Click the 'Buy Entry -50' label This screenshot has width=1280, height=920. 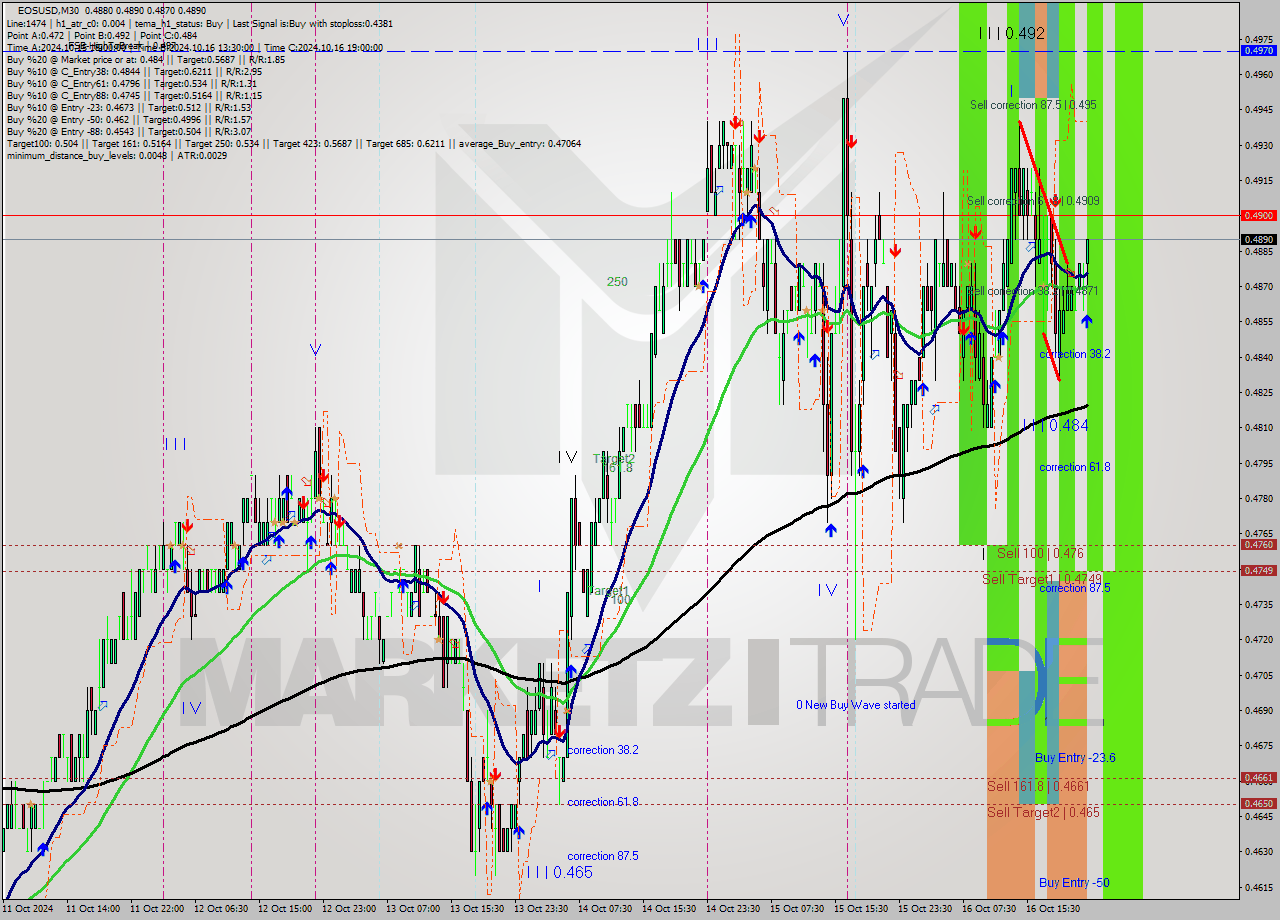(x=1074, y=883)
